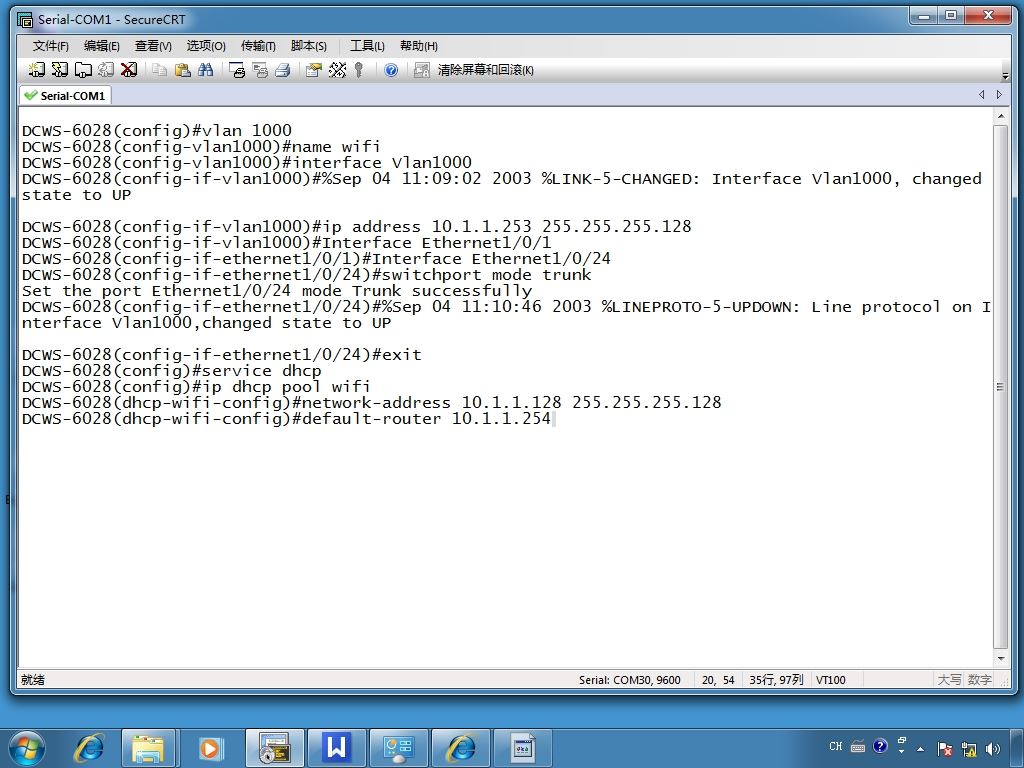Screen dimensions: 1024x768
Task: Click '35行, 97列' status bar entry
Action: click(x=776, y=680)
